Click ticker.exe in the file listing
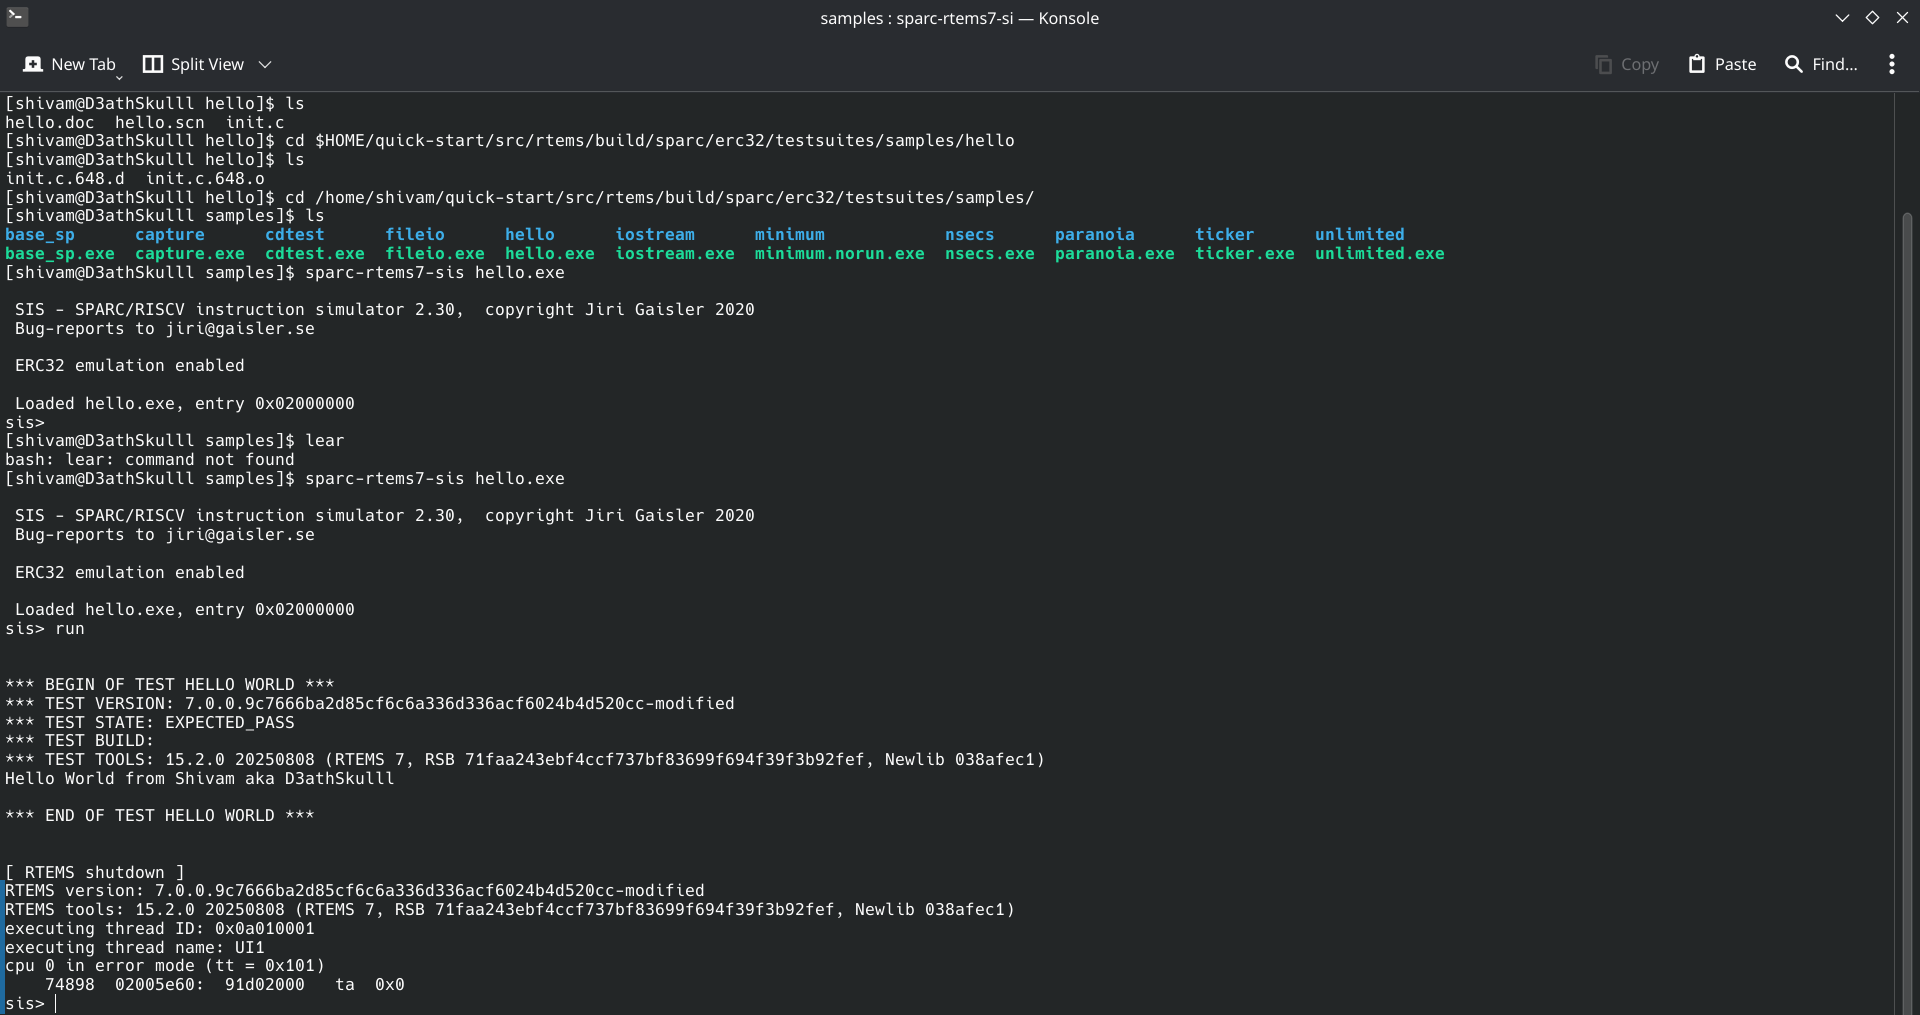Viewport: 1920px width, 1015px height. (x=1244, y=254)
